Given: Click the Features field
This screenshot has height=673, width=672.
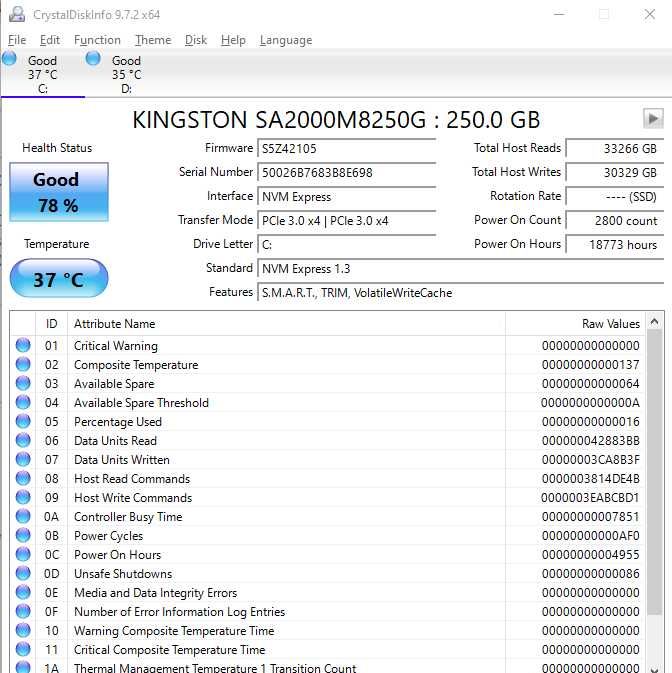Looking at the screenshot, I should point(461,293).
